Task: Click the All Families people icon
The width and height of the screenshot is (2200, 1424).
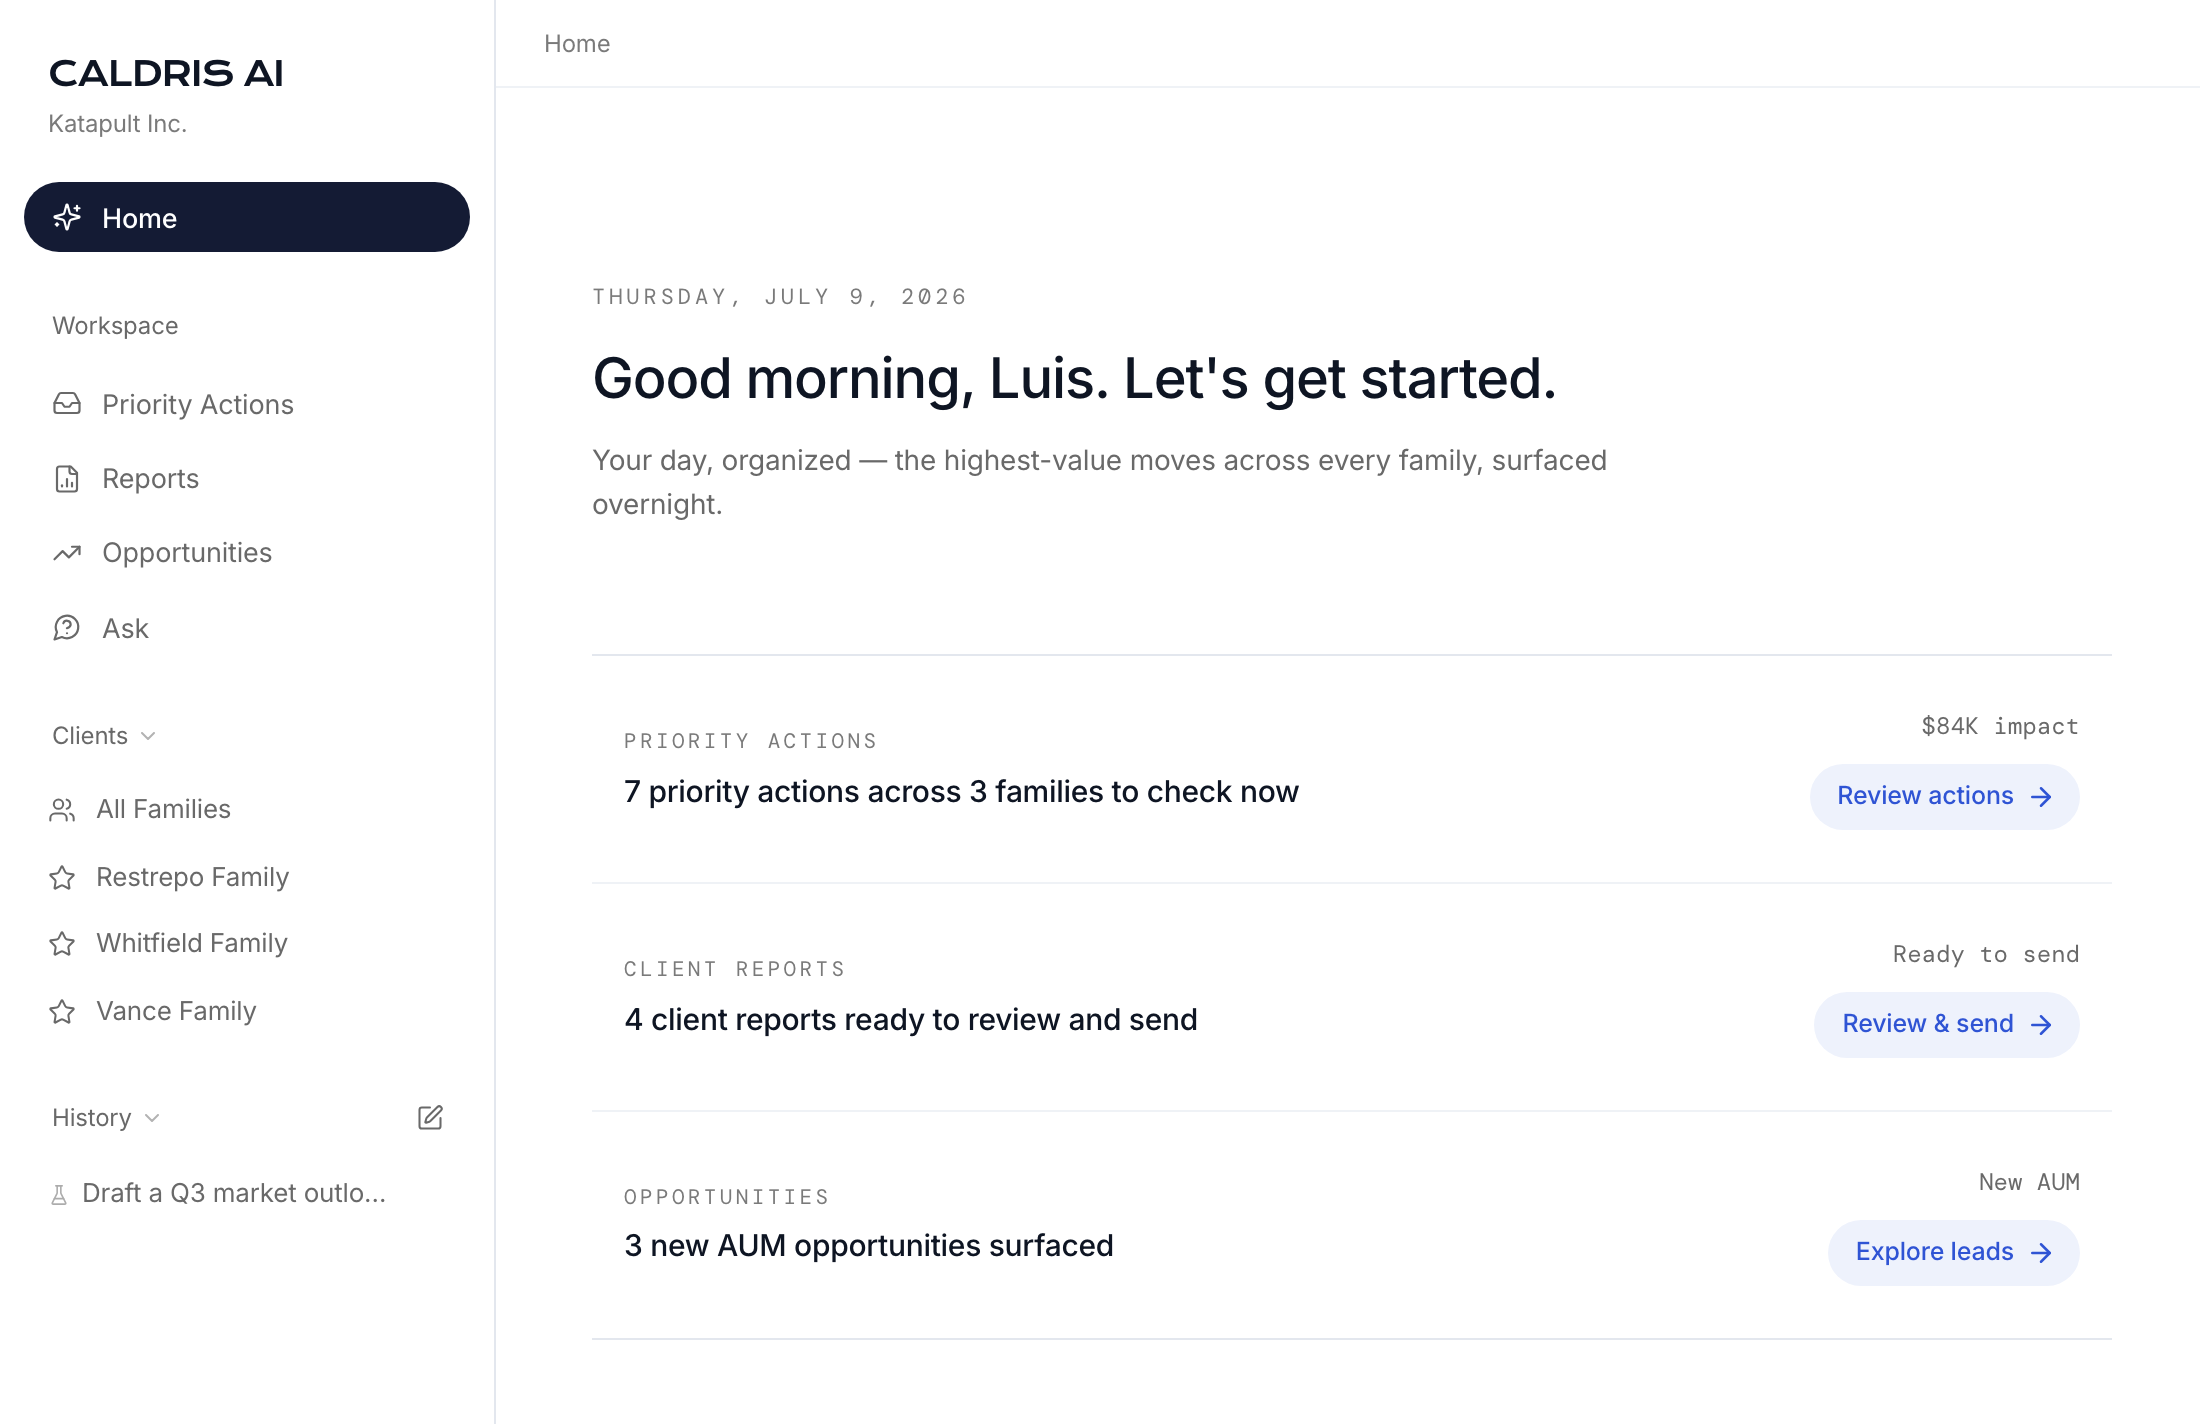Action: [x=62, y=809]
